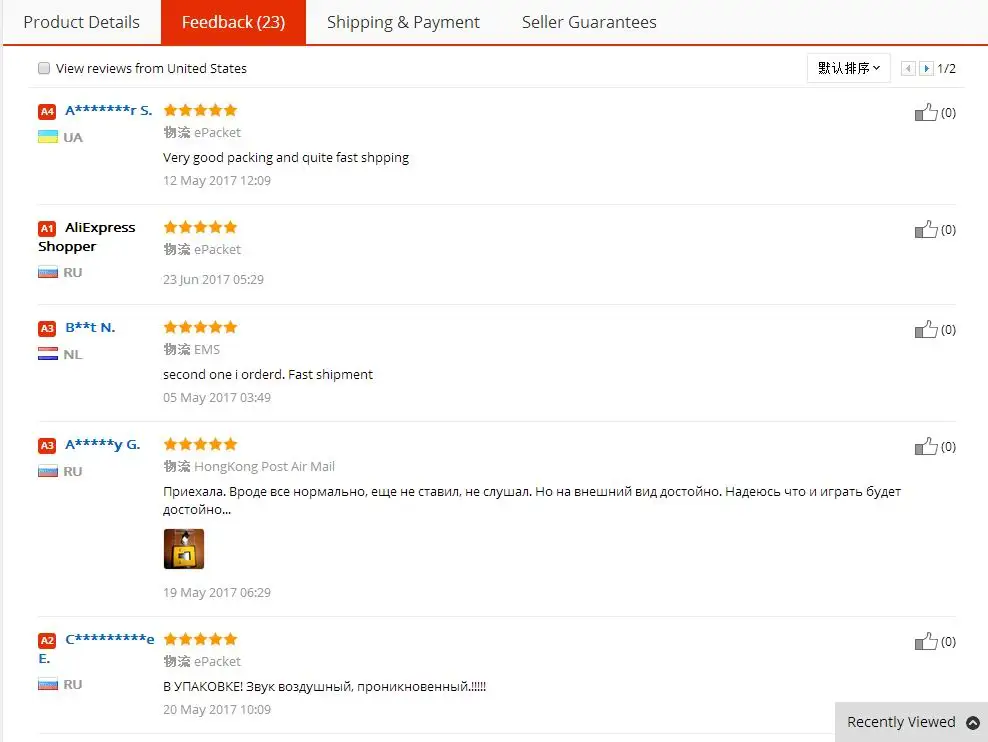Click thumbs-up on A*******r S. review
The image size is (988, 742).
pyautogui.click(x=926, y=112)
